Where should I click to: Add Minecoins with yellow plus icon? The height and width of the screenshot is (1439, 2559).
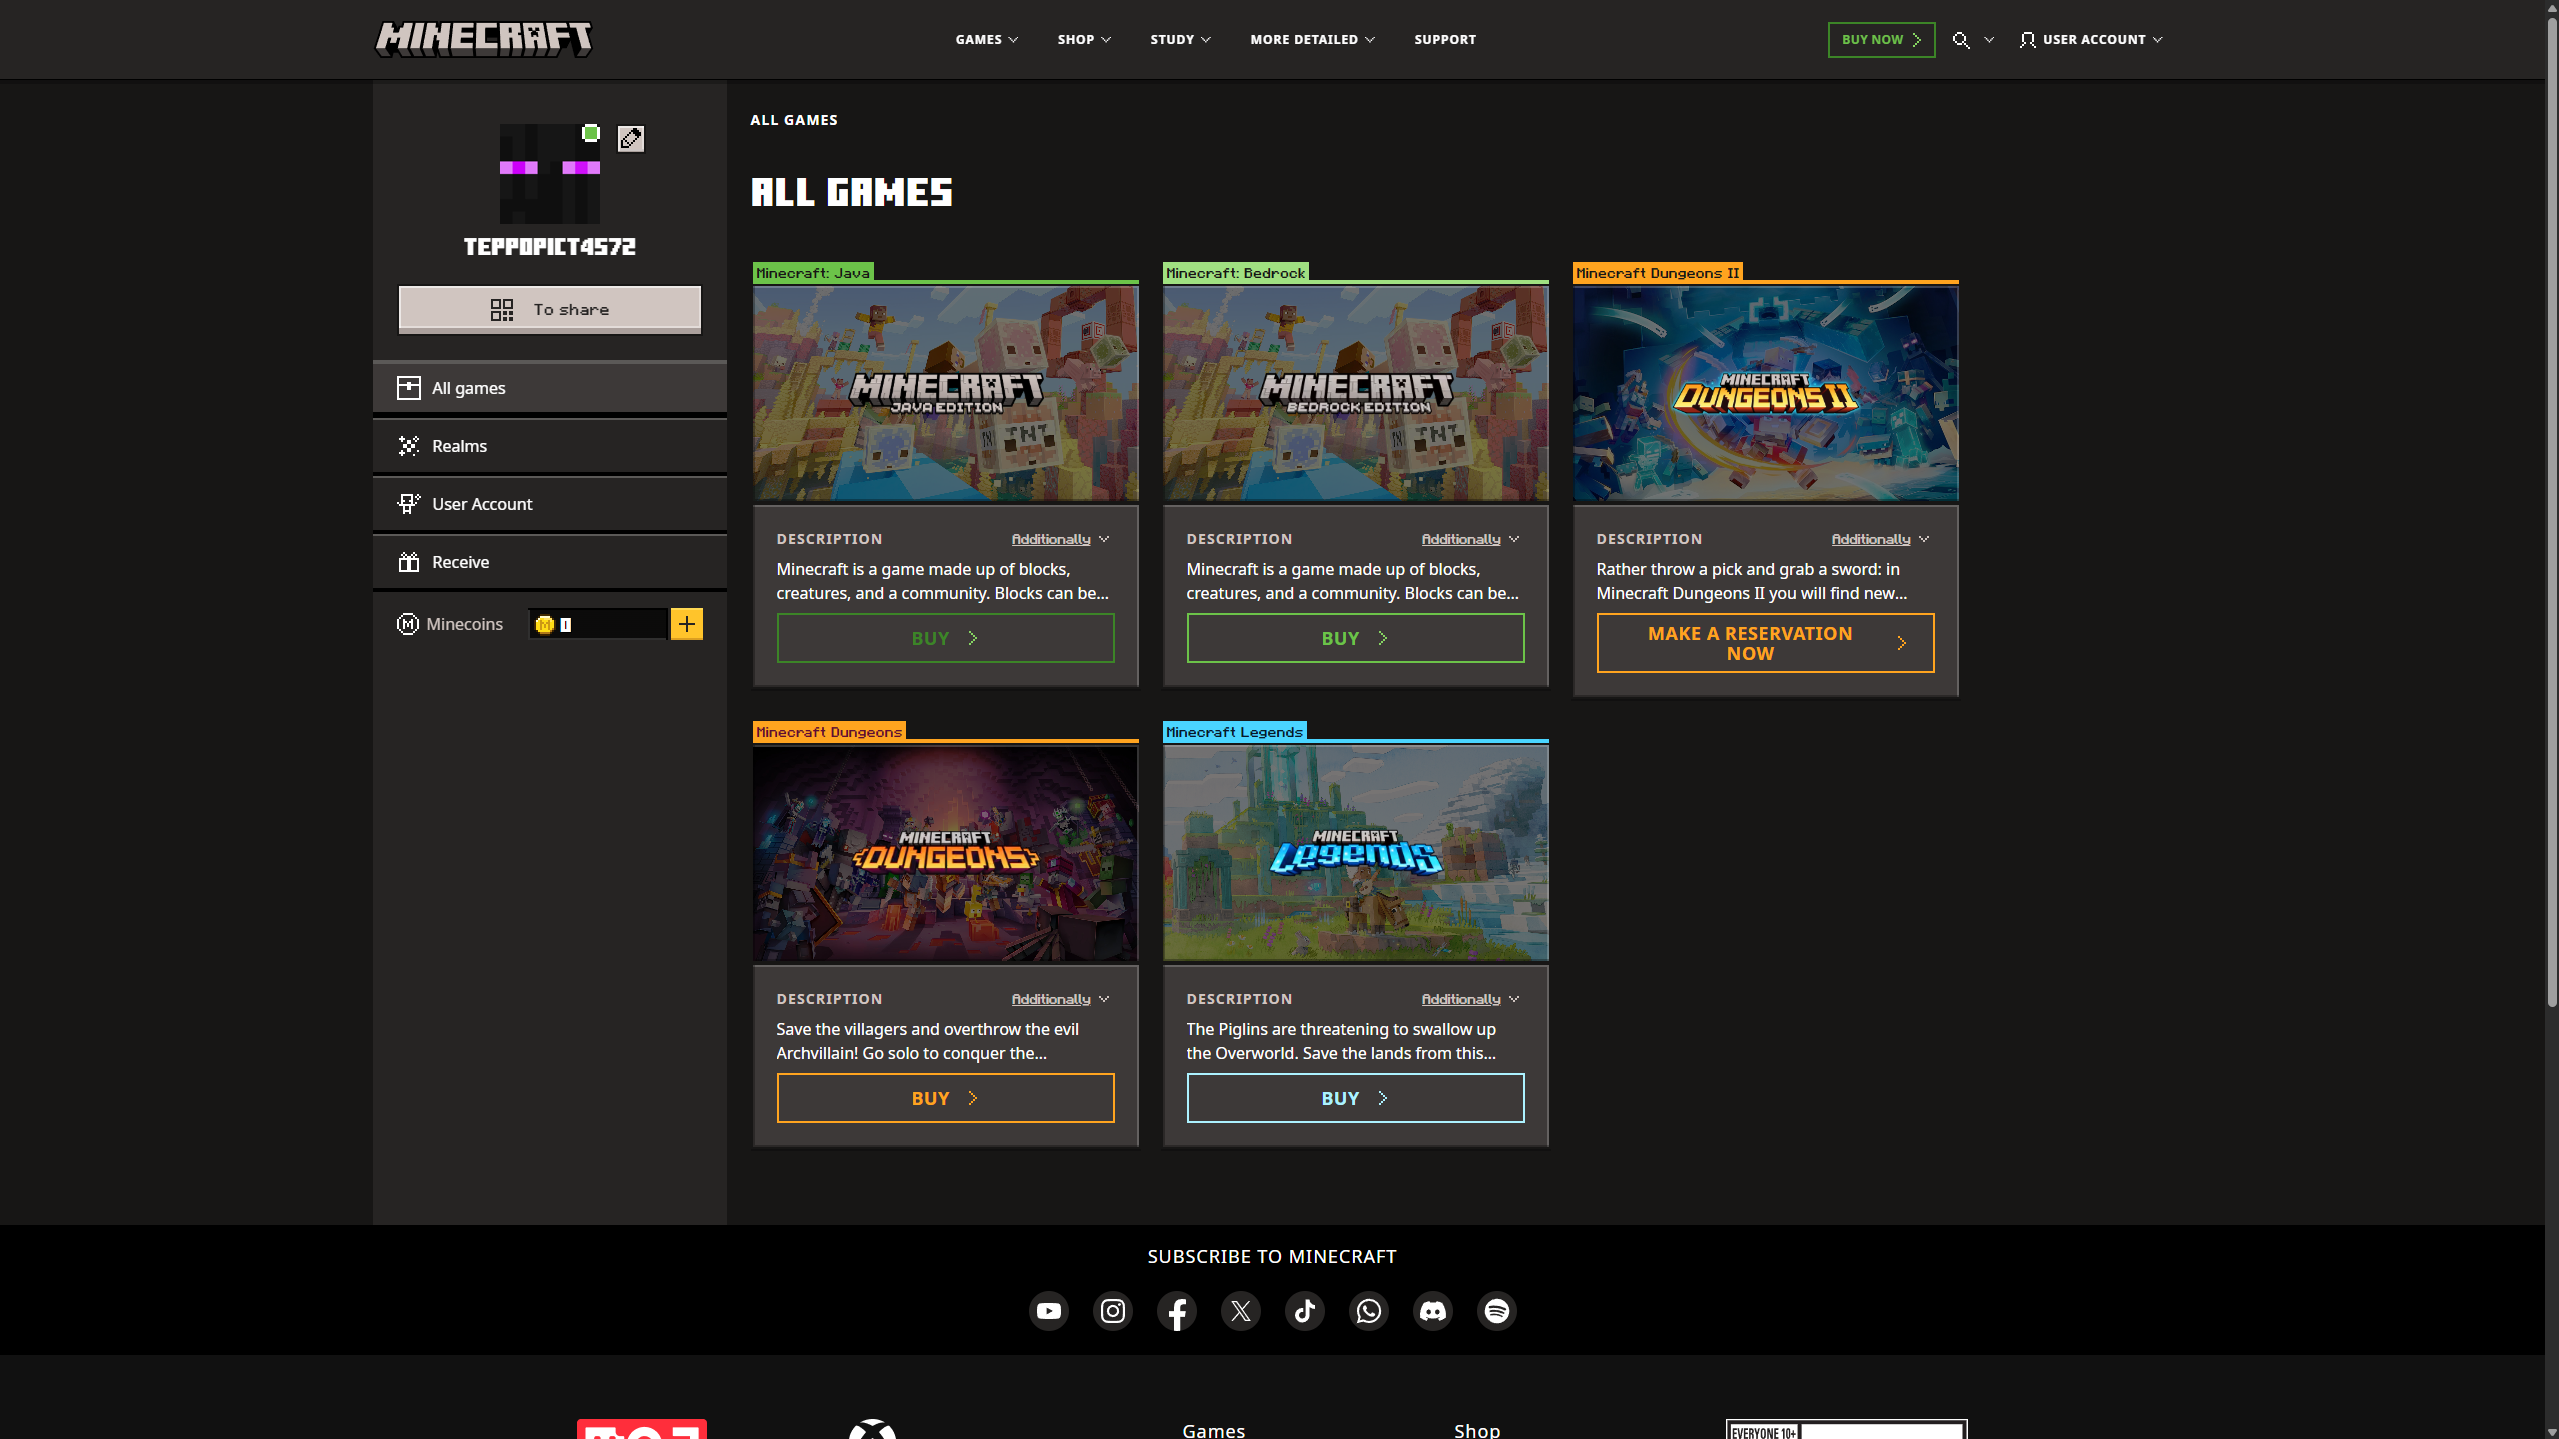pyautogui.click(x=686, y=624)
